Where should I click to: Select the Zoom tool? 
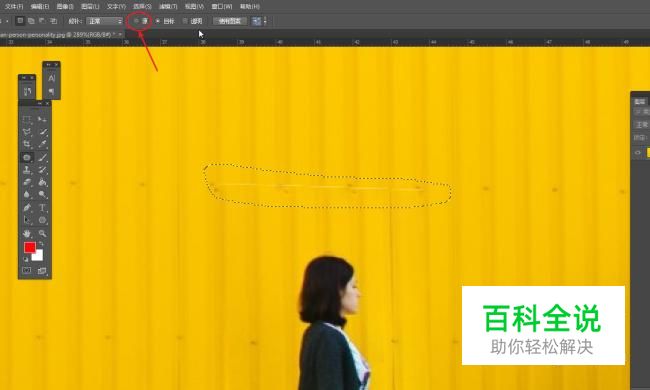(42, 233)
